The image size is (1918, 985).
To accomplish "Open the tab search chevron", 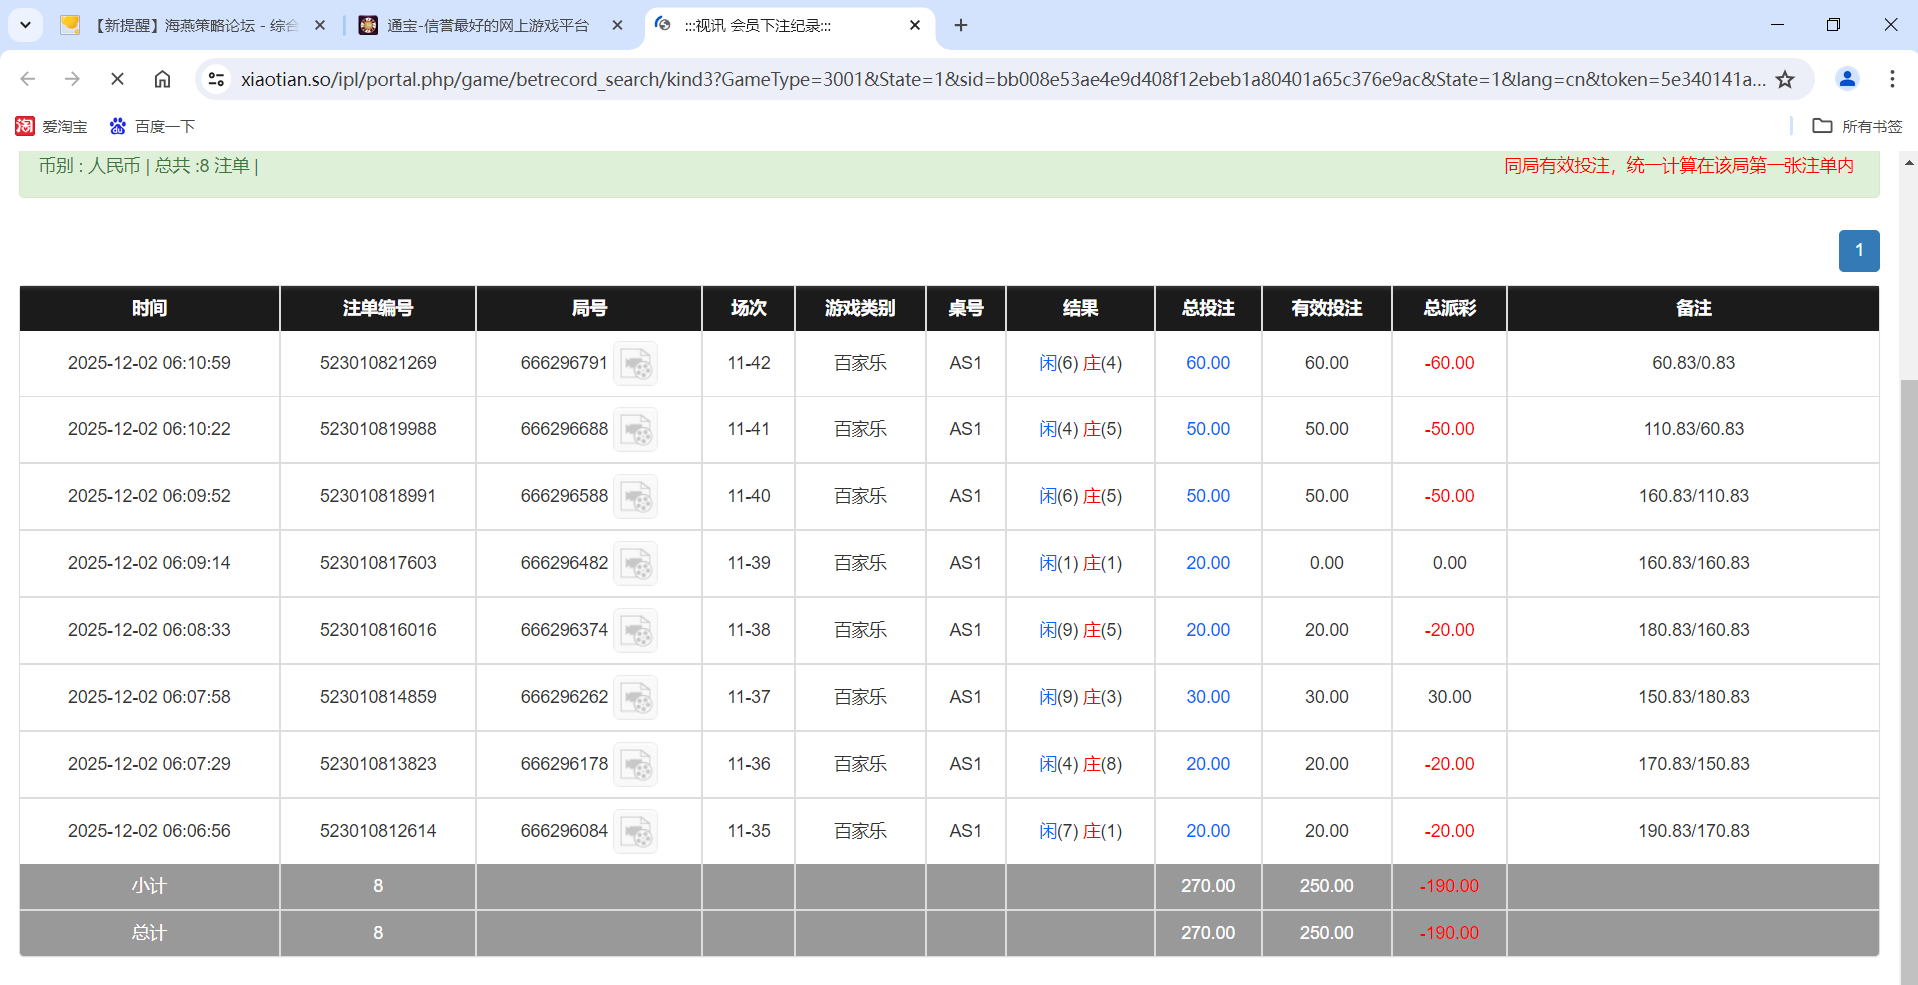I will click(x=25, y=25).
